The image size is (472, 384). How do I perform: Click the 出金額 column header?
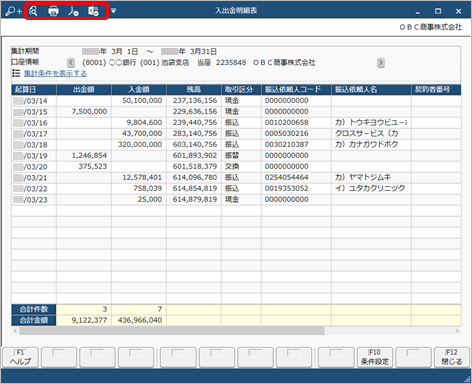84,90
